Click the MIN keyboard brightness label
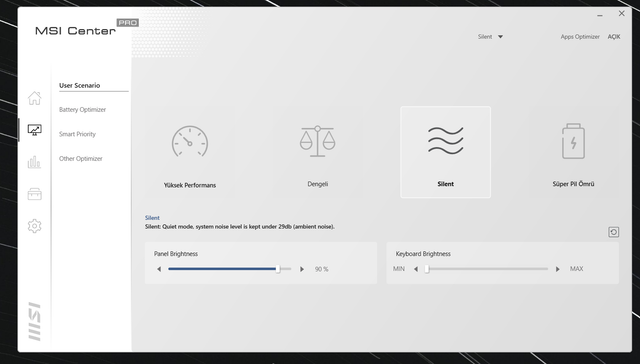Screen dimensions: 640x364 tap(398, 269)
